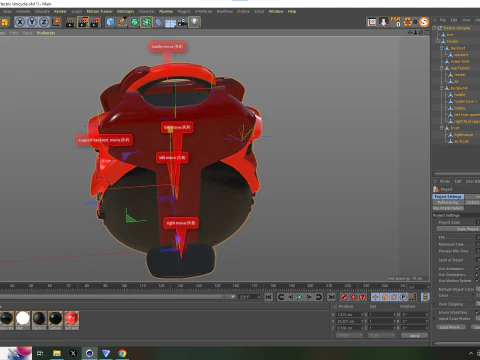Collapse the front tree node
480x360 pixels.
pyautogui.click(x=442, y=128)
